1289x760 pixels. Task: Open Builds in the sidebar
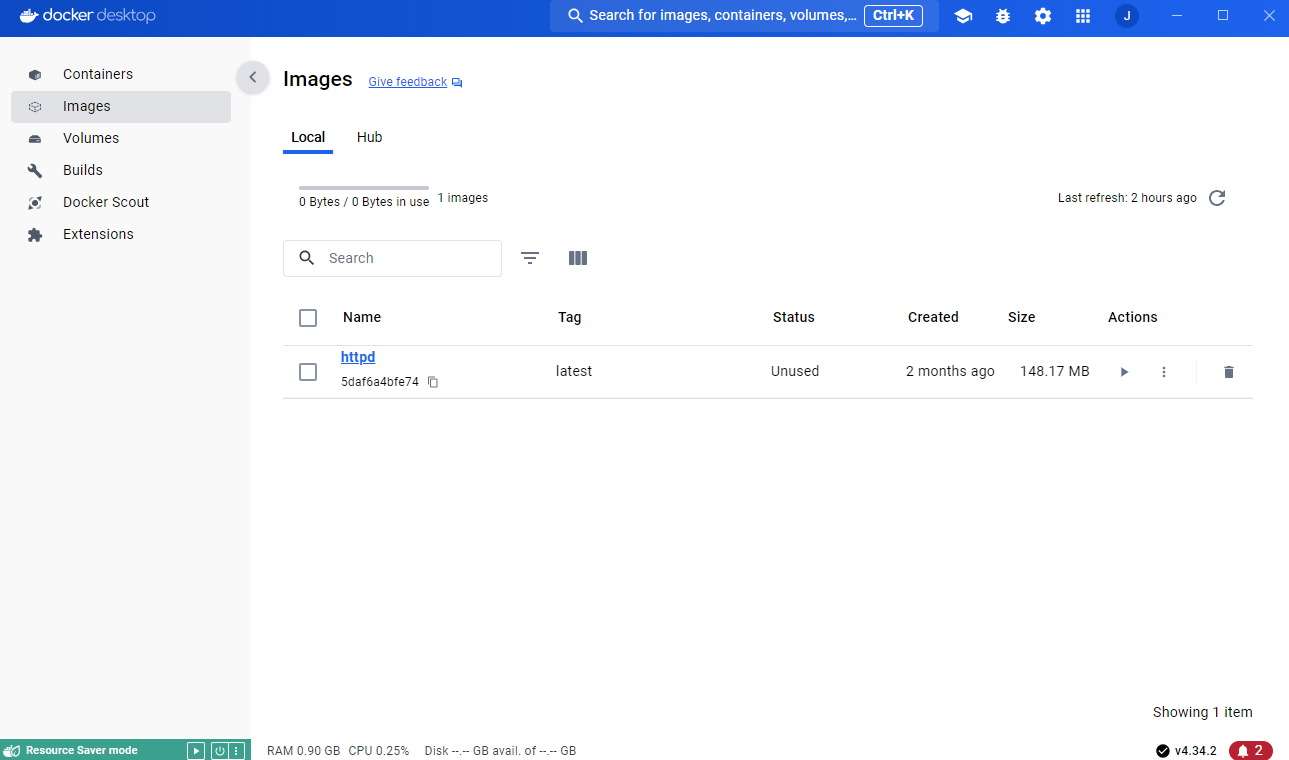pyautogui.click(x=121, y=170)
